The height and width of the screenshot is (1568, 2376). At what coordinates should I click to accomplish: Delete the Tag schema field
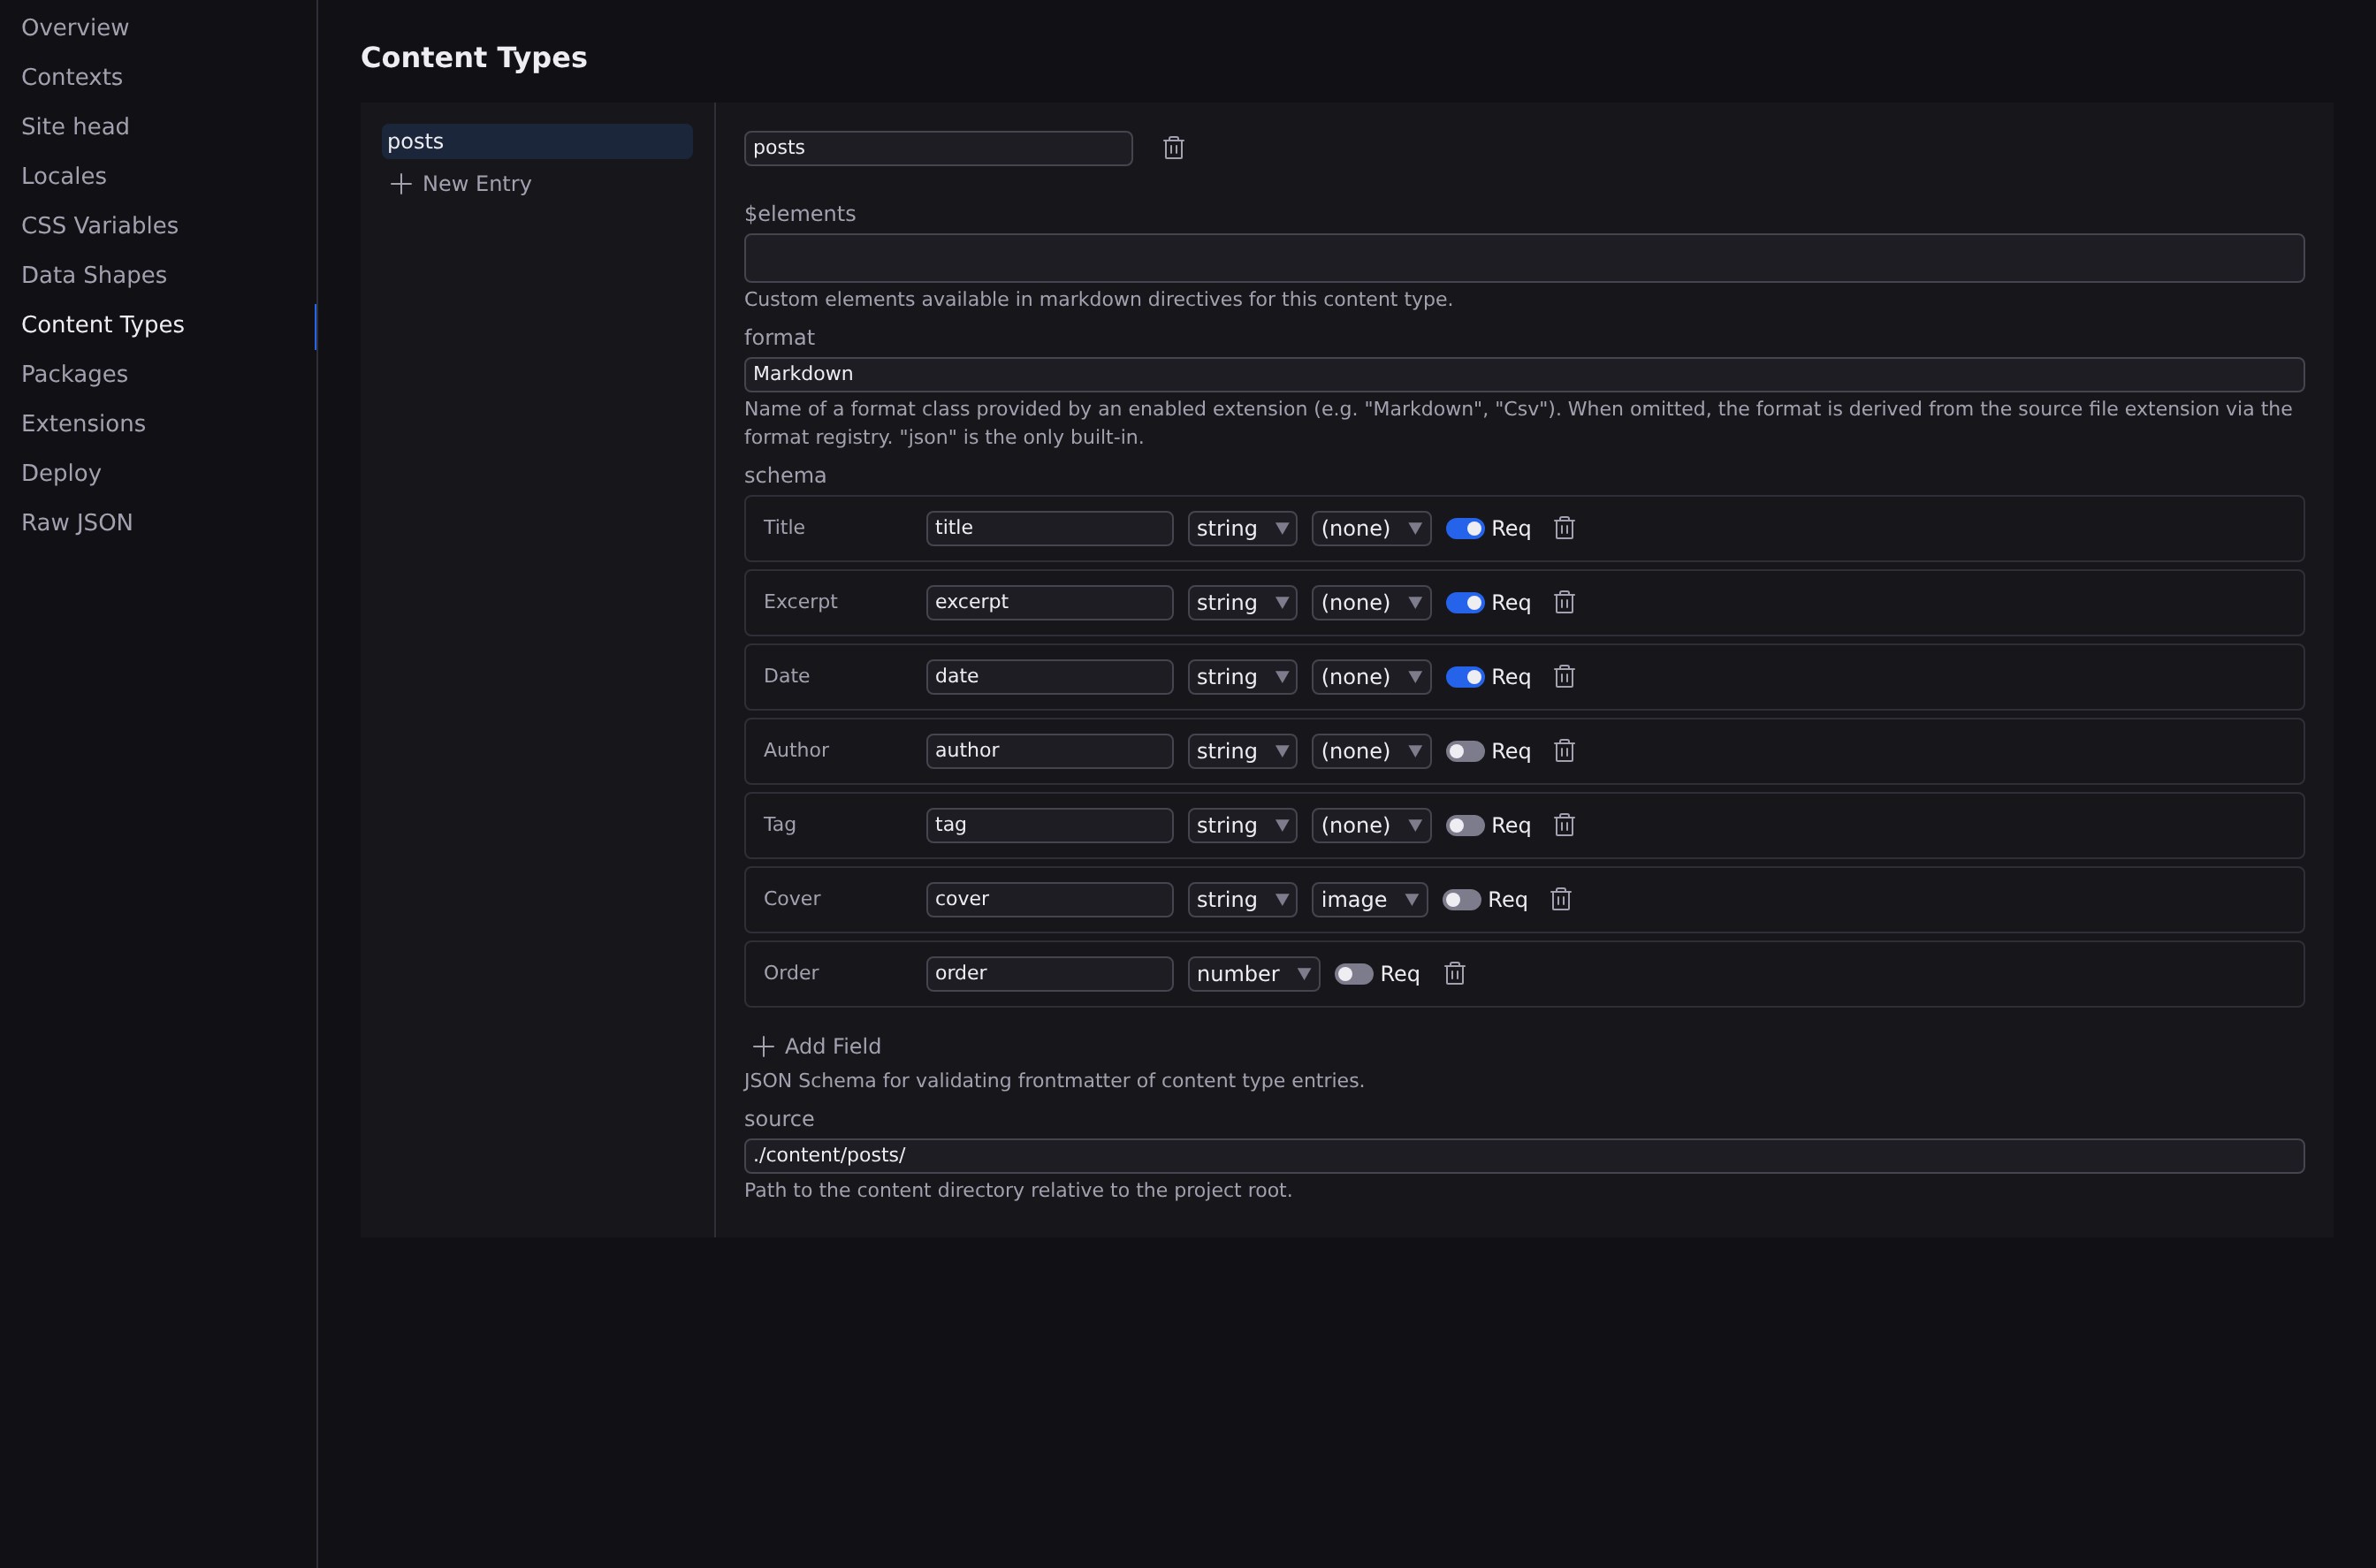coord(1565,825)
